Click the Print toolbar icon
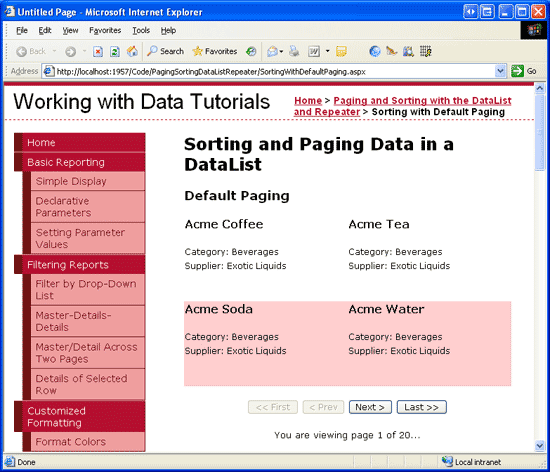The image size is (550, 472). 294,52
